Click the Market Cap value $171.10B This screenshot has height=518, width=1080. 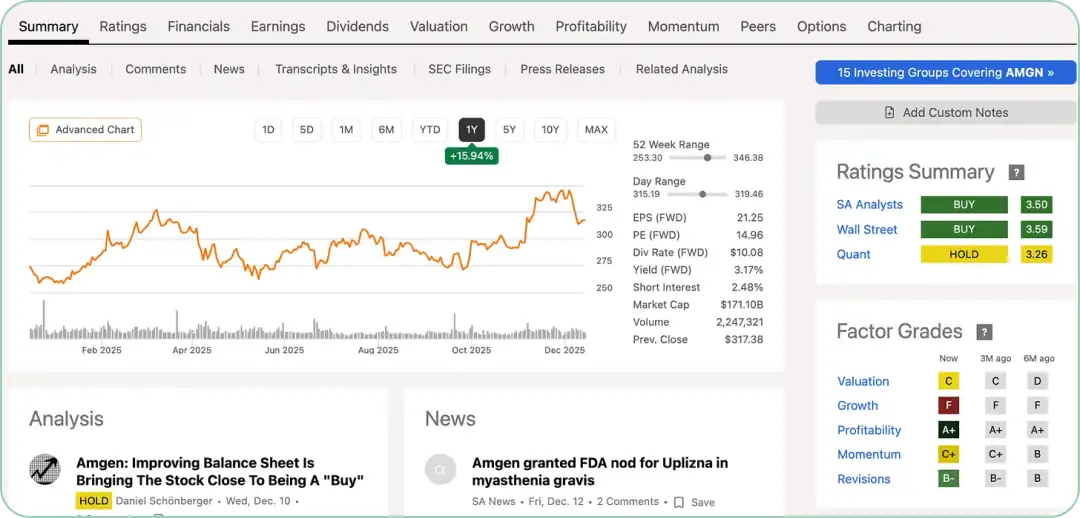point(741,304)
